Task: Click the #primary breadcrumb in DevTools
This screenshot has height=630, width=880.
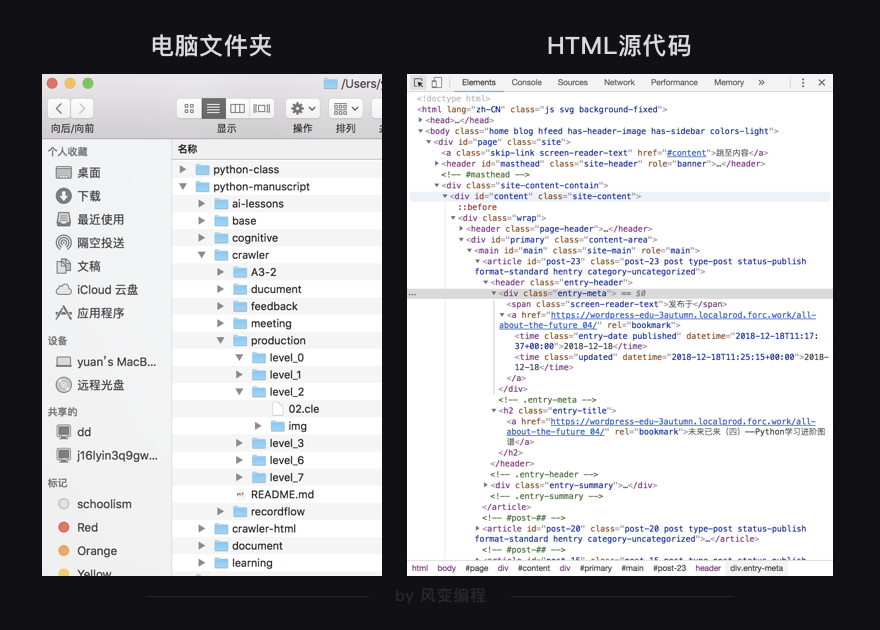Action: tap(595, 568)
